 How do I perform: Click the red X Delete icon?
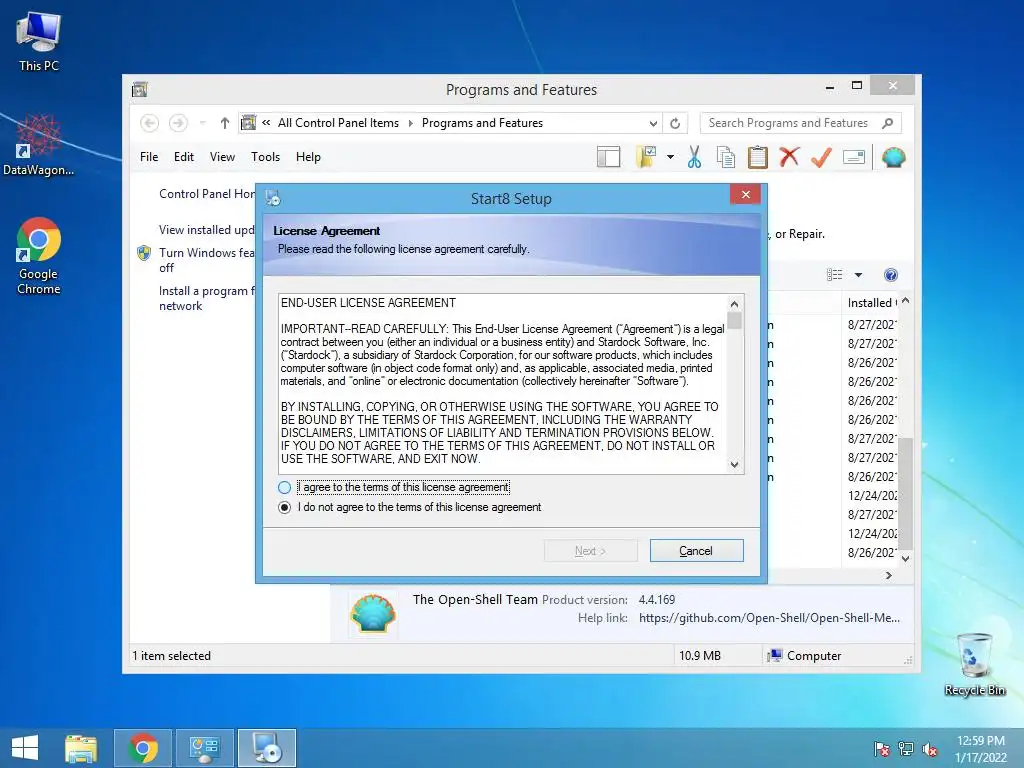coord(789,157)
